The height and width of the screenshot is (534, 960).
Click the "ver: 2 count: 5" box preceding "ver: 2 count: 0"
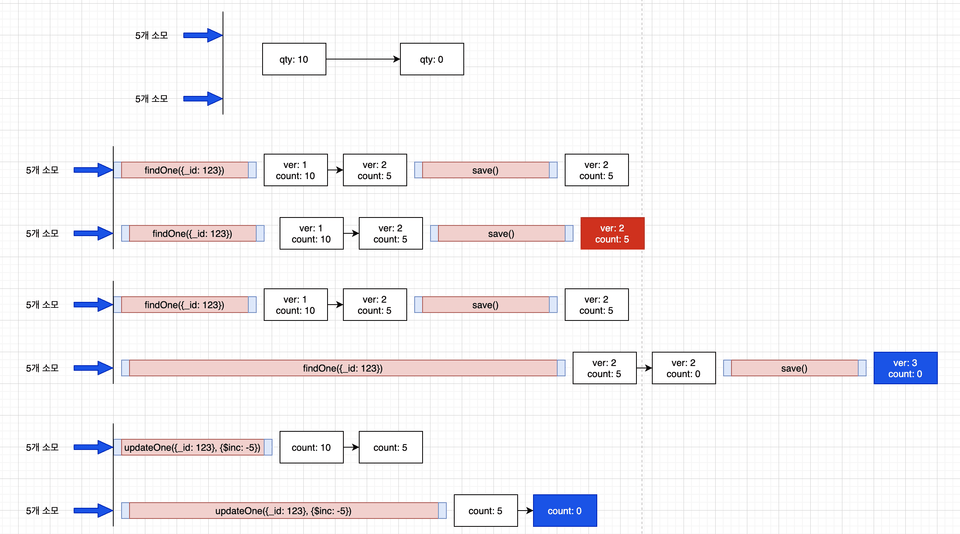(604, 368)
